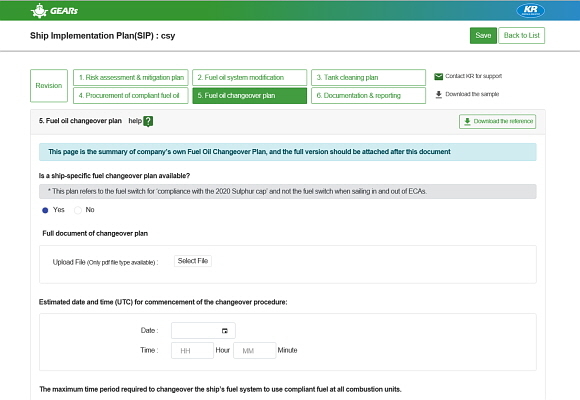Go to Tank cleaning plan tab
The height and width of the screenshot is (400, 580).
coord(368,78)
